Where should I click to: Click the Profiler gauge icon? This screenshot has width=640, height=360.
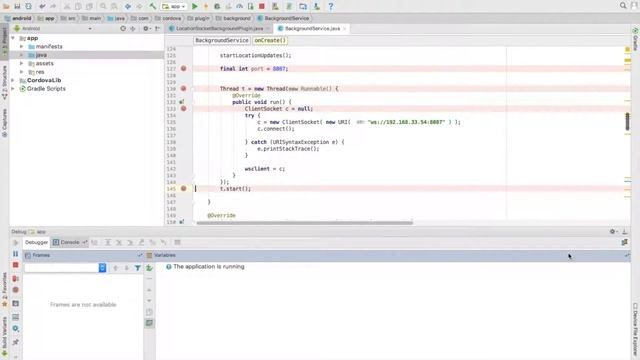pyautogui.click(x=240, y=6)
